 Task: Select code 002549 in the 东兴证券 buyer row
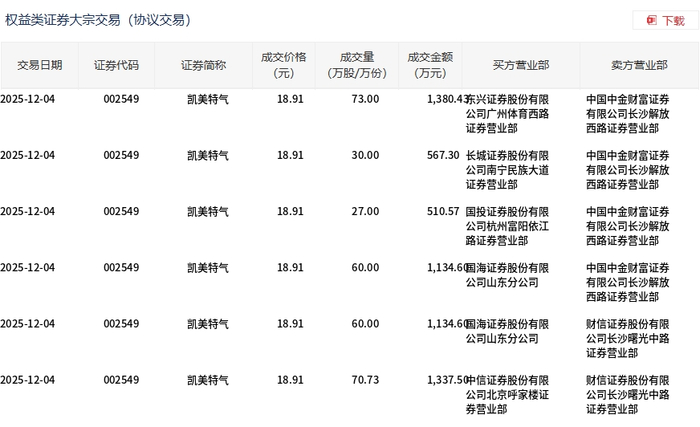[121, 99]
